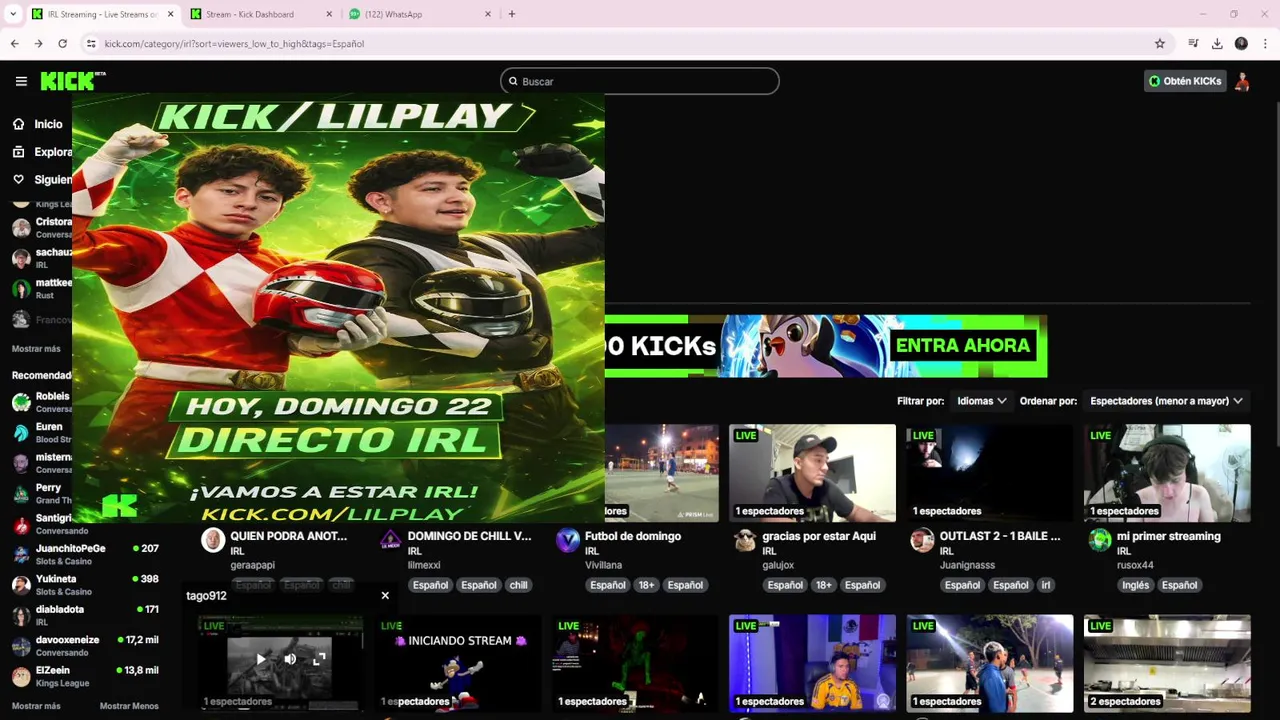Click Vivillana channel avatar
The width and height of the screenshot is (1280, 720).
567,541
